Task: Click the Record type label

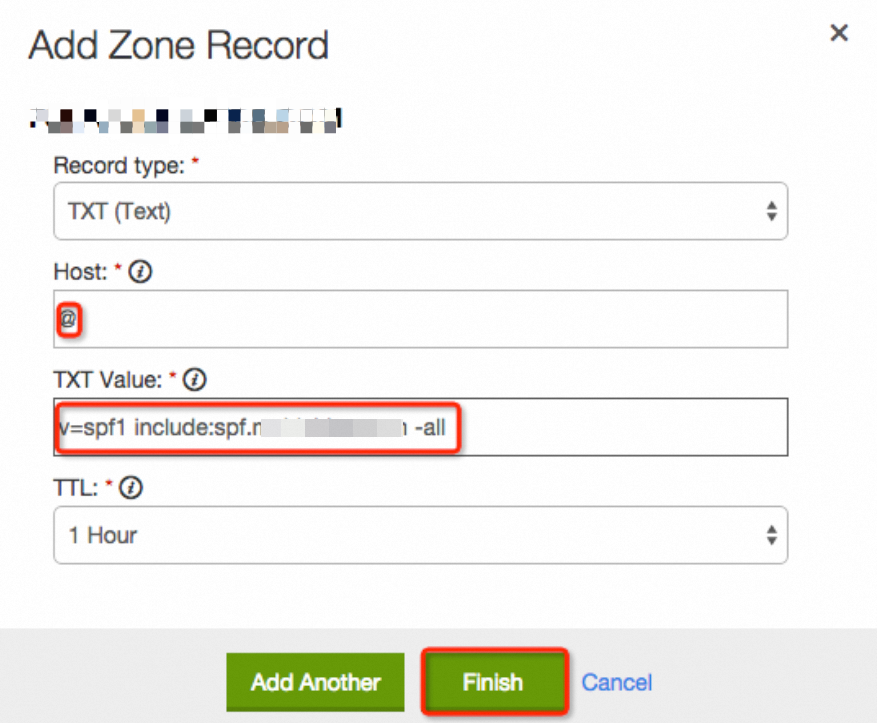Action: (x=119, y=165)
